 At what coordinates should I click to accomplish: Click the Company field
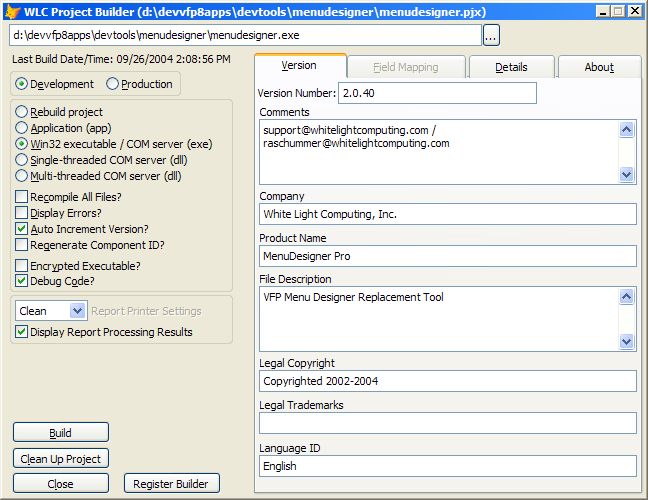tap(448, 214)
